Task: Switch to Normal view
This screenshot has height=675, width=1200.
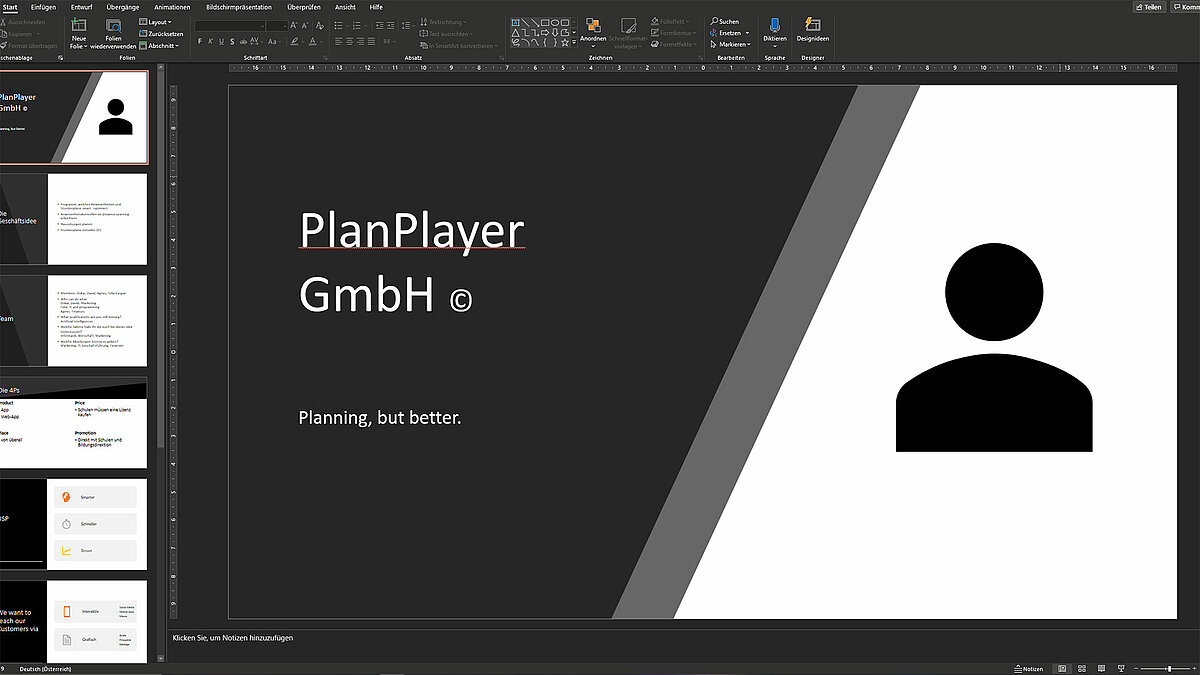Action: tap(1062, 668)
